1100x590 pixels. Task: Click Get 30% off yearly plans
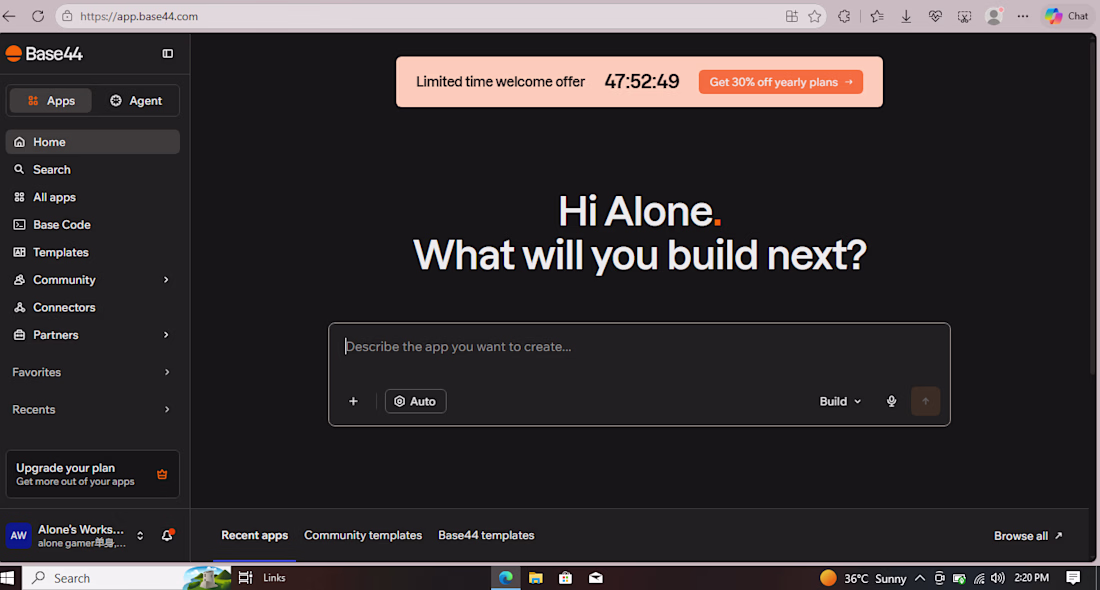coord(781,82)
